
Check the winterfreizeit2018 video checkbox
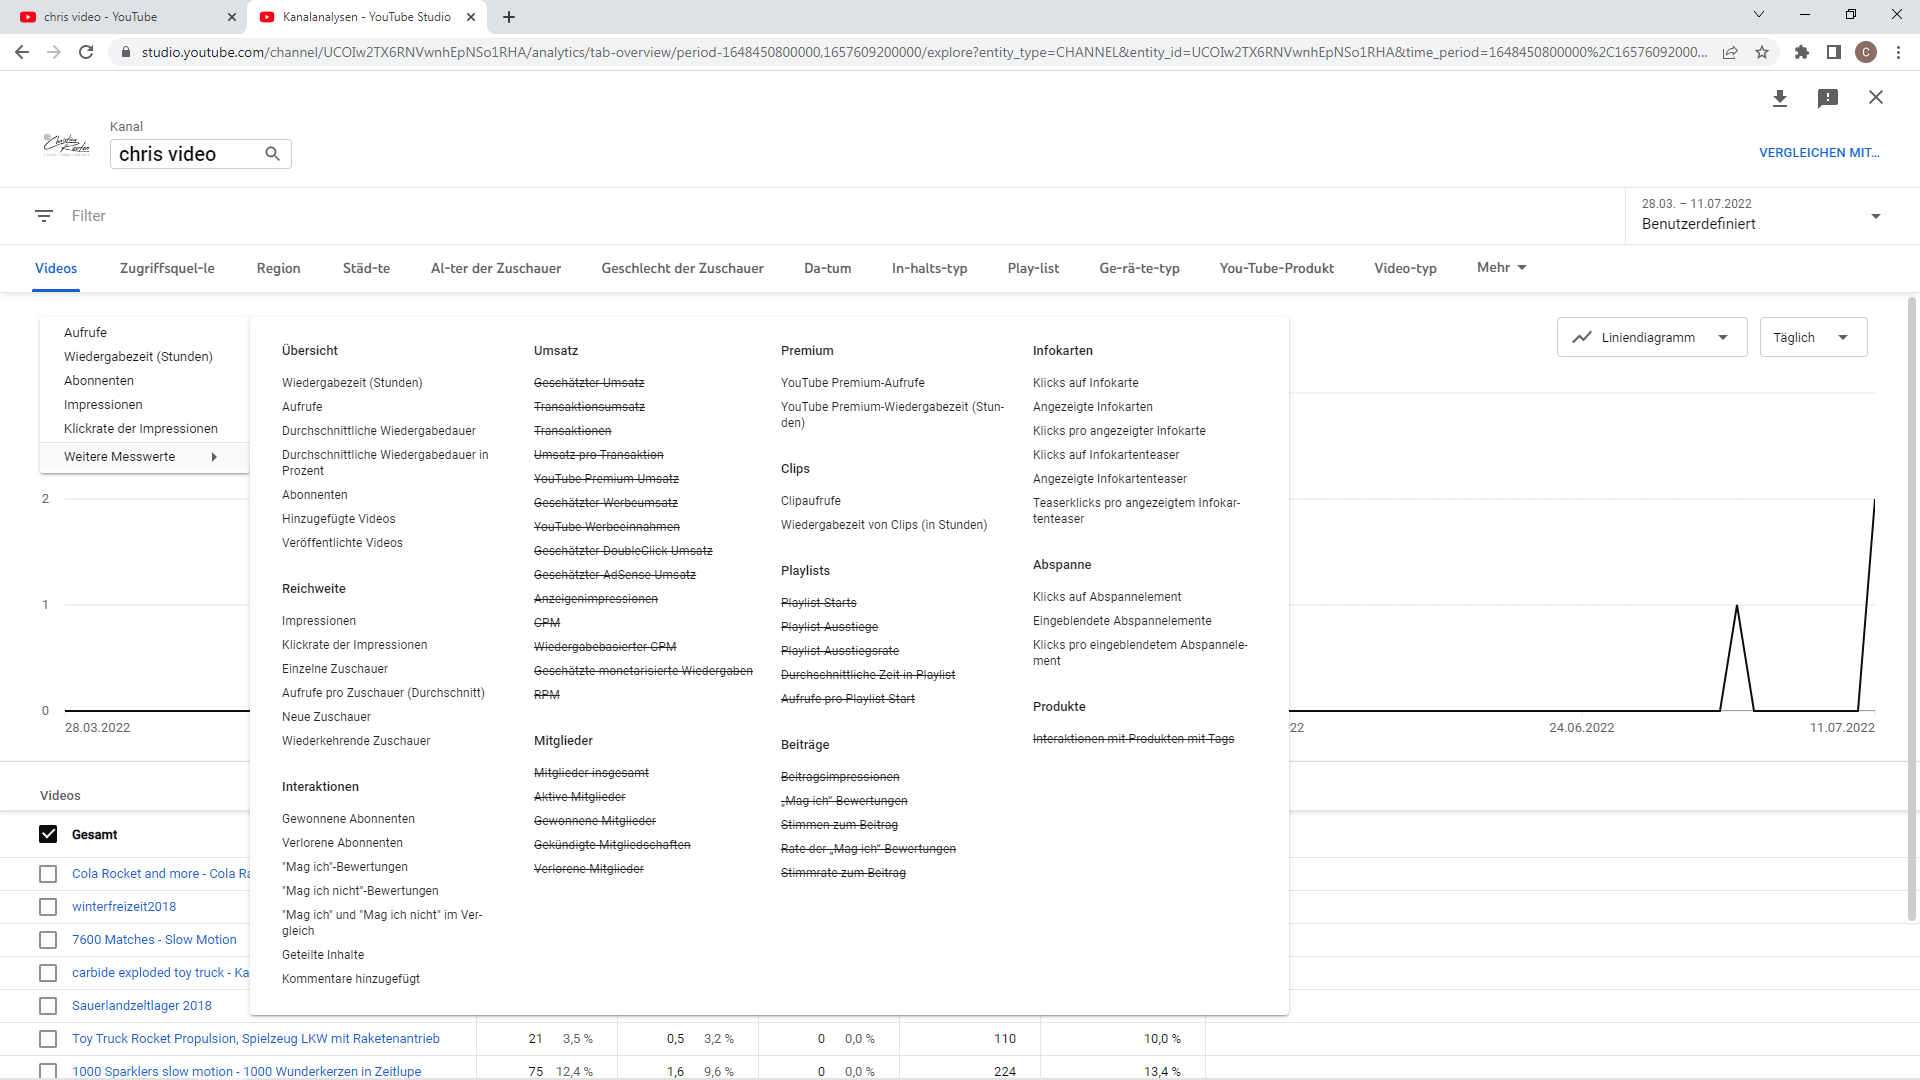tap(48, 907)
